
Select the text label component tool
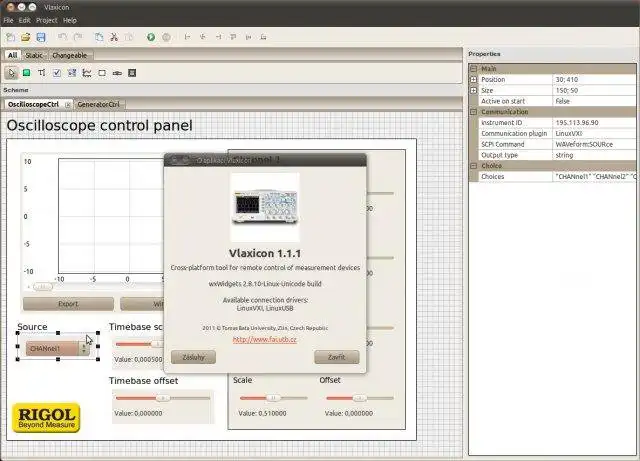[42, 73]
